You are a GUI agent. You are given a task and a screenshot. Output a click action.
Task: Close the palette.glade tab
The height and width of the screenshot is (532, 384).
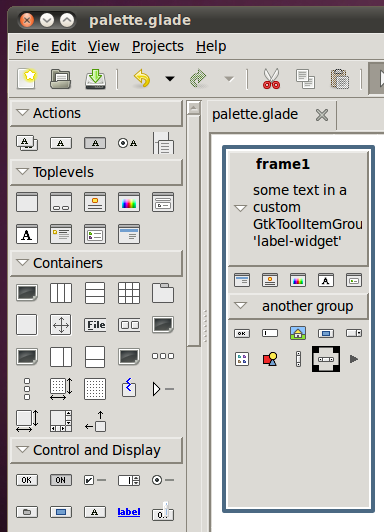tap(322, 115)
